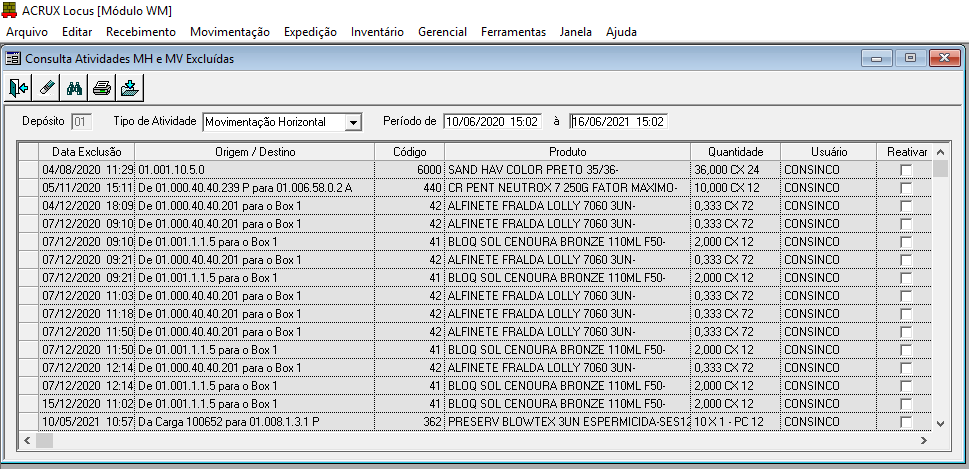Enable Reativar on 07/12/2020 12:14 BLOQ SOL row
This screenshot has width=969, height=469.
(906, 386)
